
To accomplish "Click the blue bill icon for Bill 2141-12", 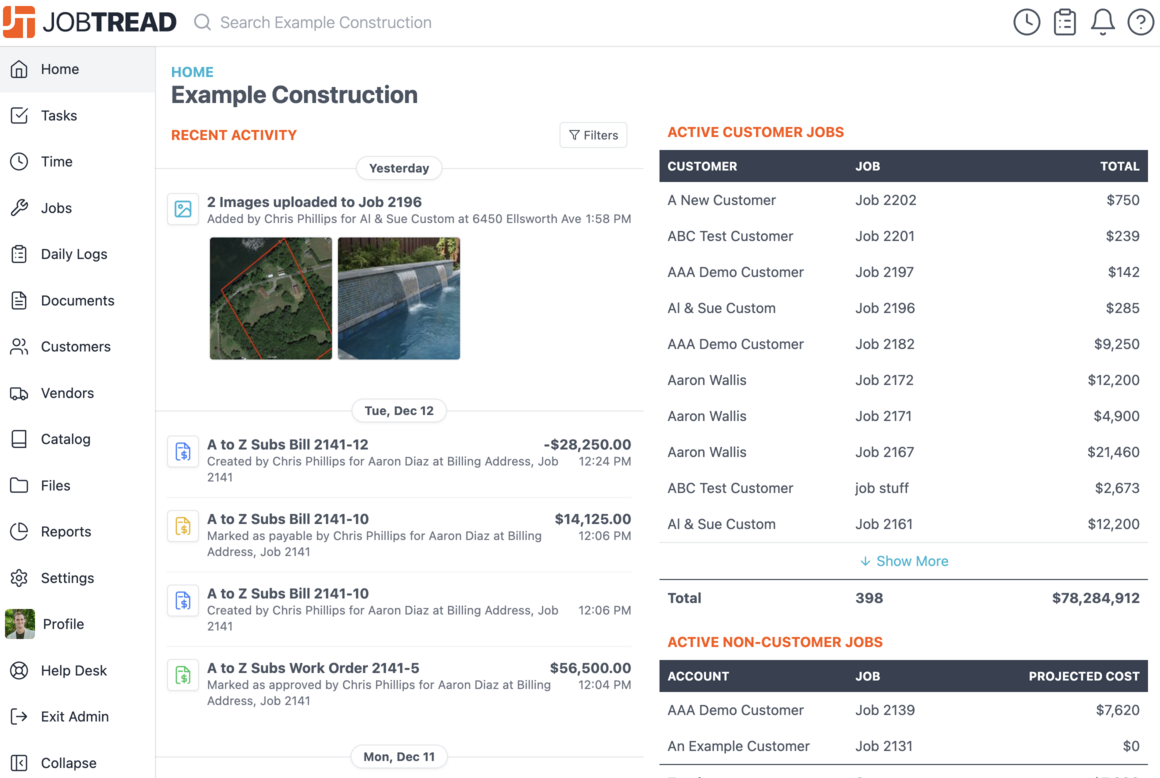I will point(183,452).
